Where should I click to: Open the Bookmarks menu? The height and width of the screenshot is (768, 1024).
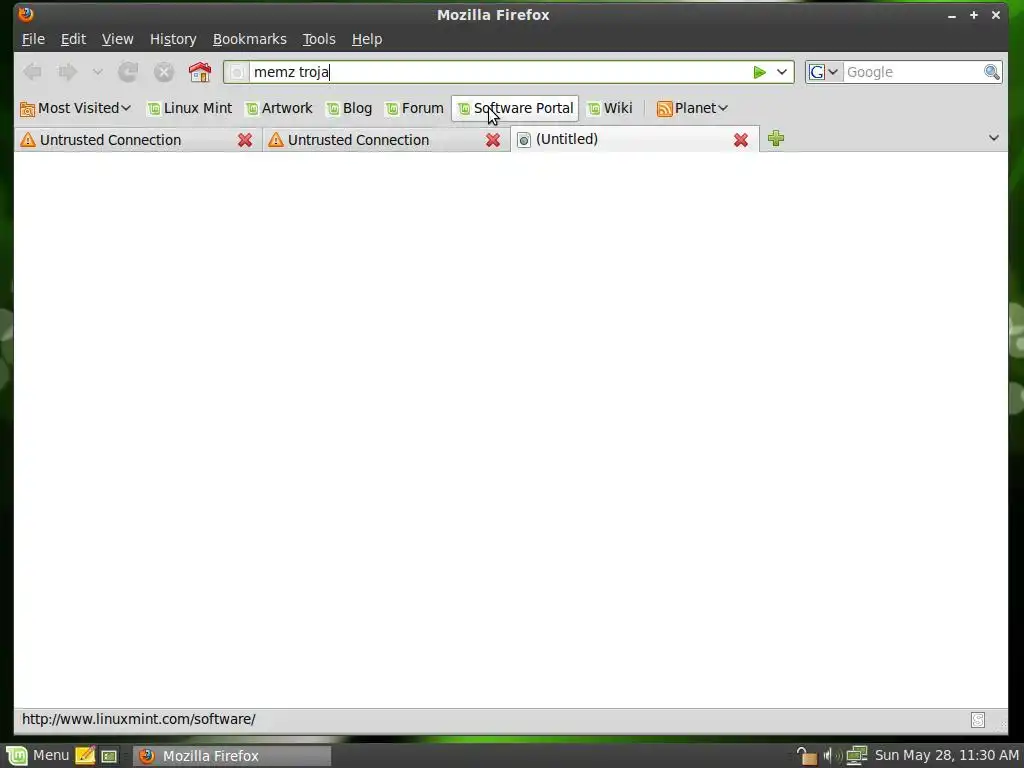(x=249, y=39)
